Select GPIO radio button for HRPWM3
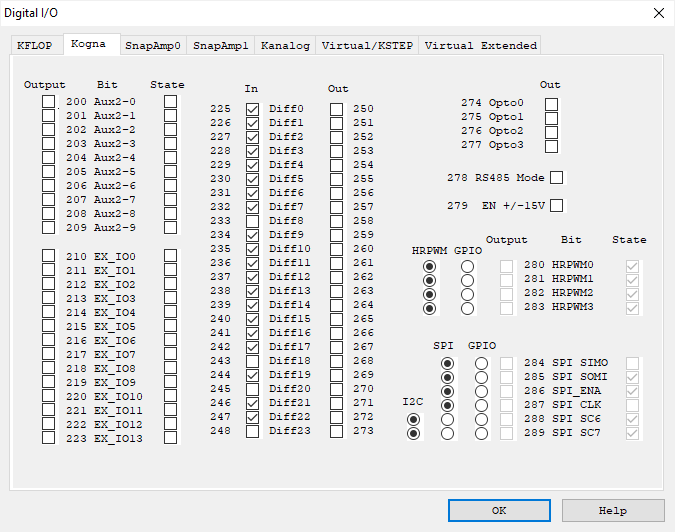 [x=467, y=308]
